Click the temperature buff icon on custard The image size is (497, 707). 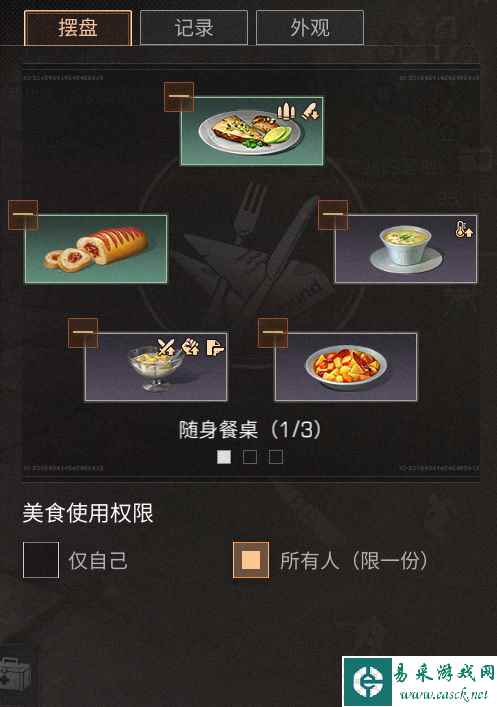464,229
